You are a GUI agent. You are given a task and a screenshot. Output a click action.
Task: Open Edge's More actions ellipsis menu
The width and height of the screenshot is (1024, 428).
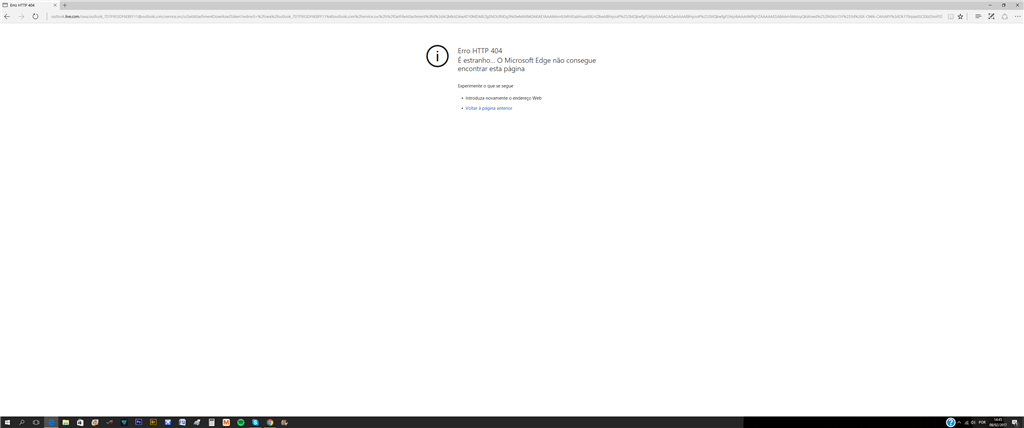(1017, 16)
